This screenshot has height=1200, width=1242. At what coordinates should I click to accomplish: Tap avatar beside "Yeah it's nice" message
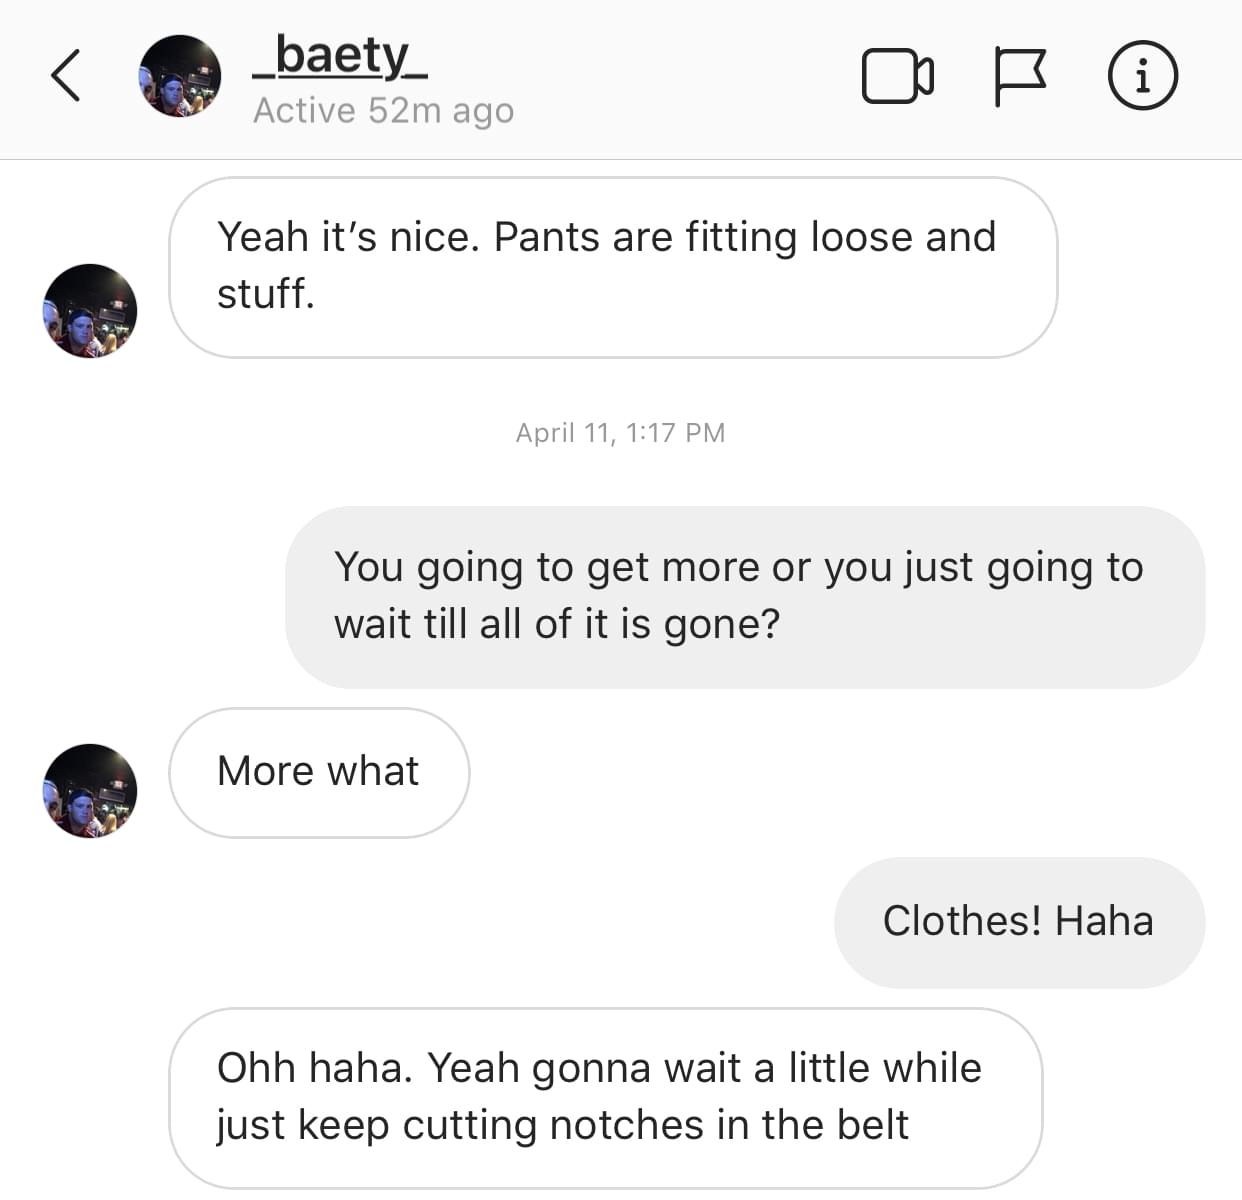(x=90, y=311)
